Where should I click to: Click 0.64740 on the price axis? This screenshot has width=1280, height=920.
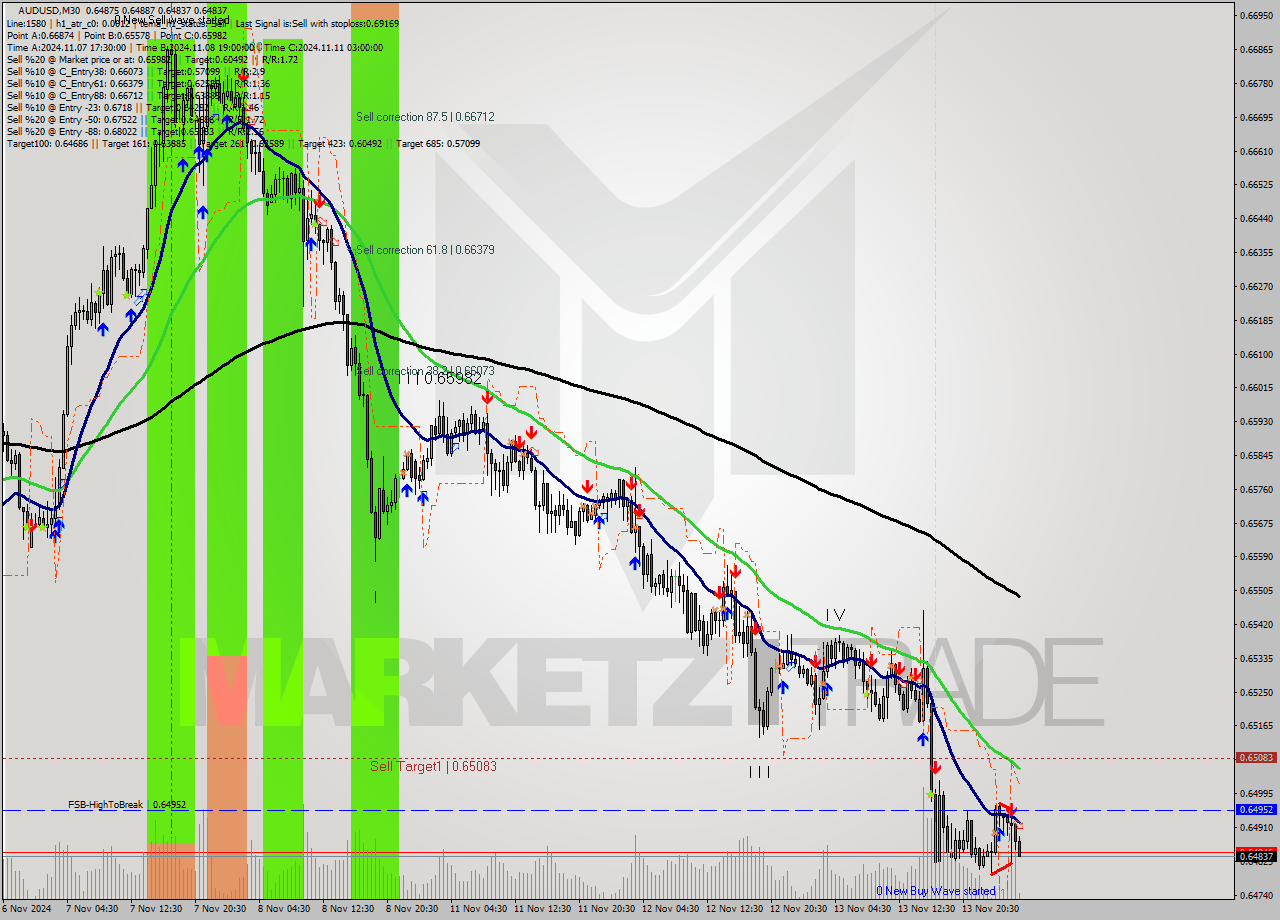point(1257,895)
